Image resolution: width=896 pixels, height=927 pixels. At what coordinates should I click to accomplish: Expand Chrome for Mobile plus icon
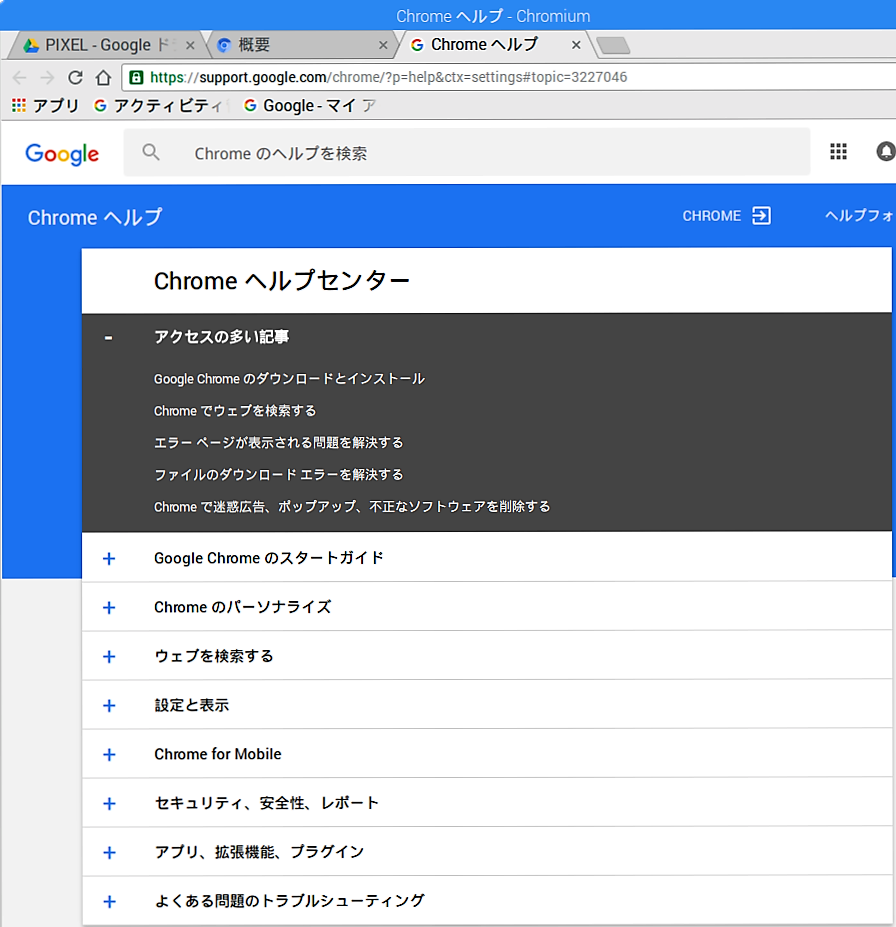(x=109, y=755)
